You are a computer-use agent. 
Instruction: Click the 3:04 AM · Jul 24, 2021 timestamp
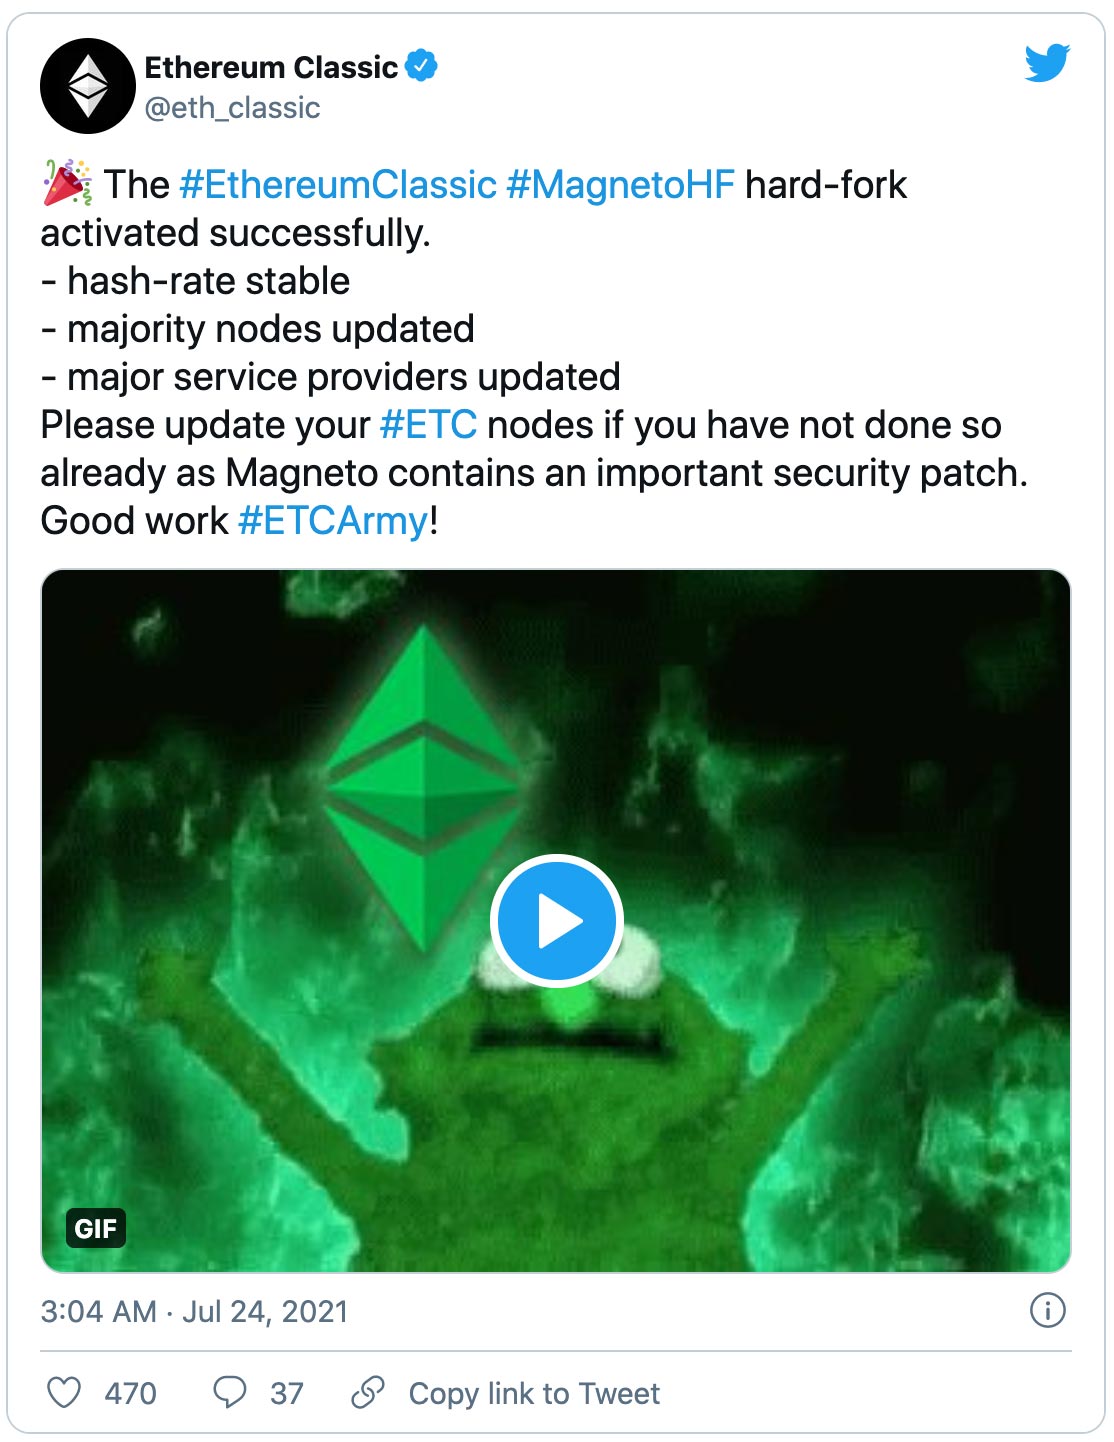pos(194,1311)
